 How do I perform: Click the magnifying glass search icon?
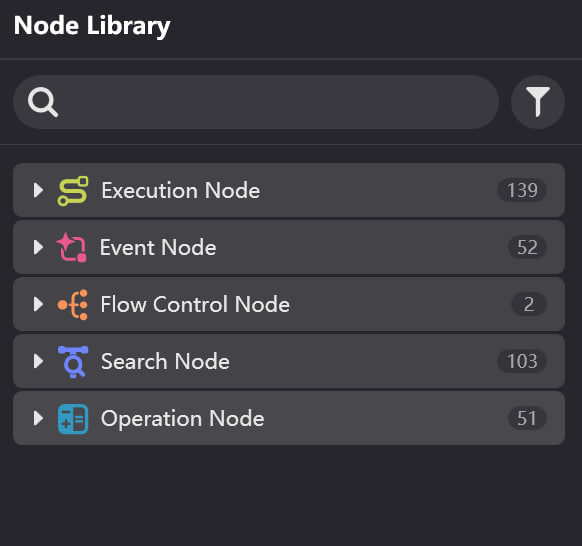(x=43, y=102)
